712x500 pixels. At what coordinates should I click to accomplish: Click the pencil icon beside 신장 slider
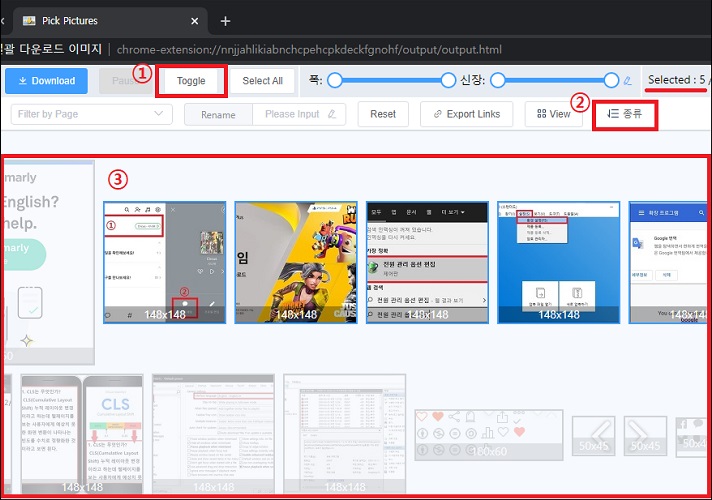pyautogui.click(x=628, y=81)
